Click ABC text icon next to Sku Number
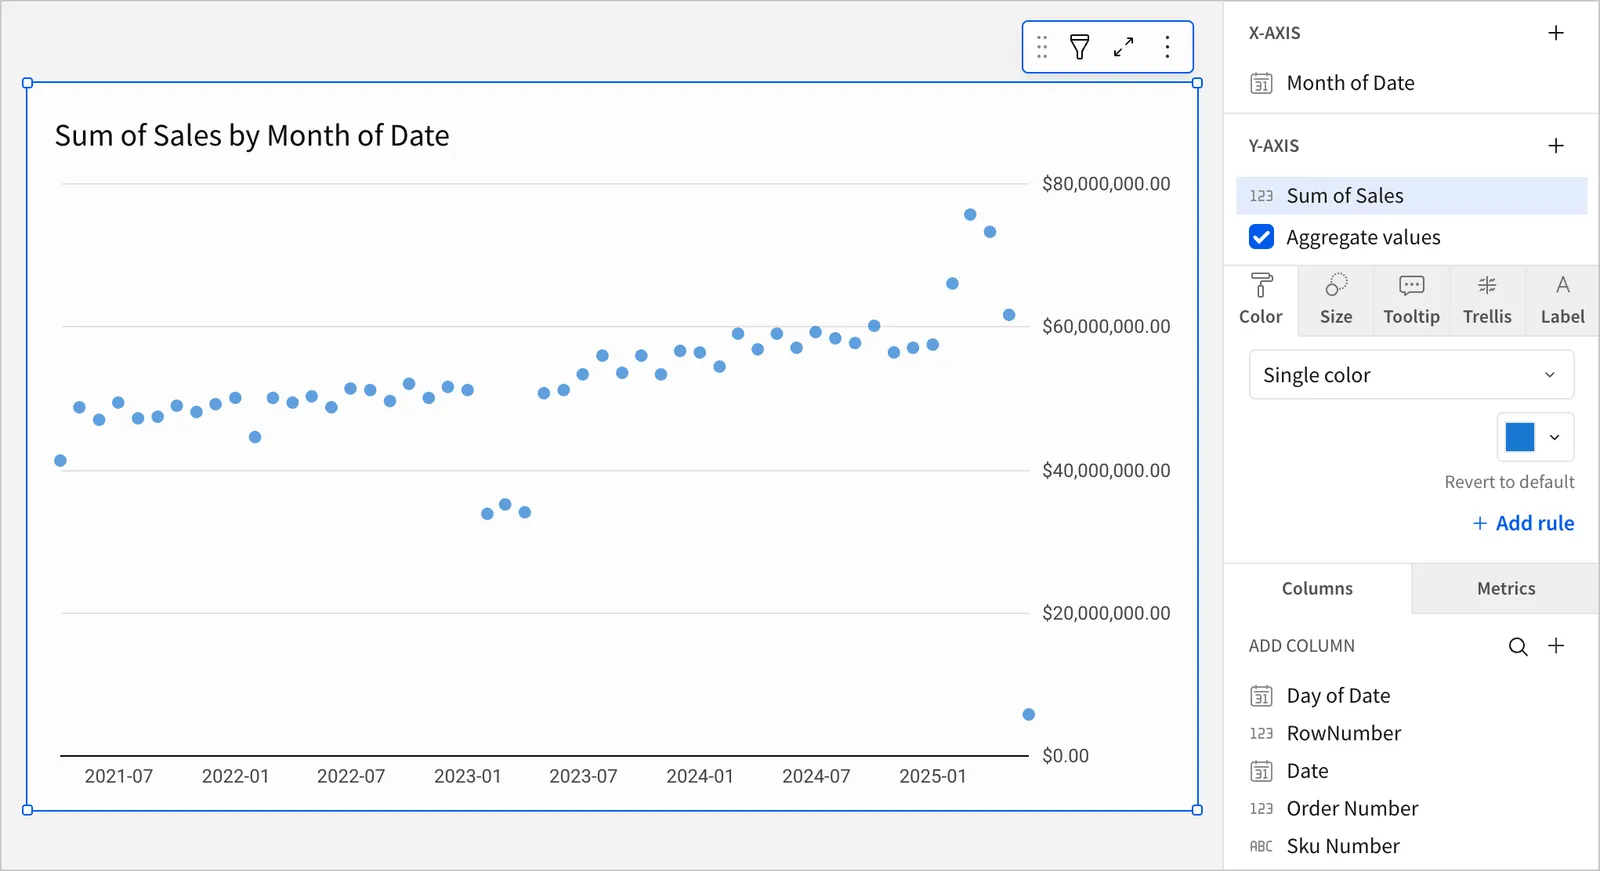 tap(1261, 847)
